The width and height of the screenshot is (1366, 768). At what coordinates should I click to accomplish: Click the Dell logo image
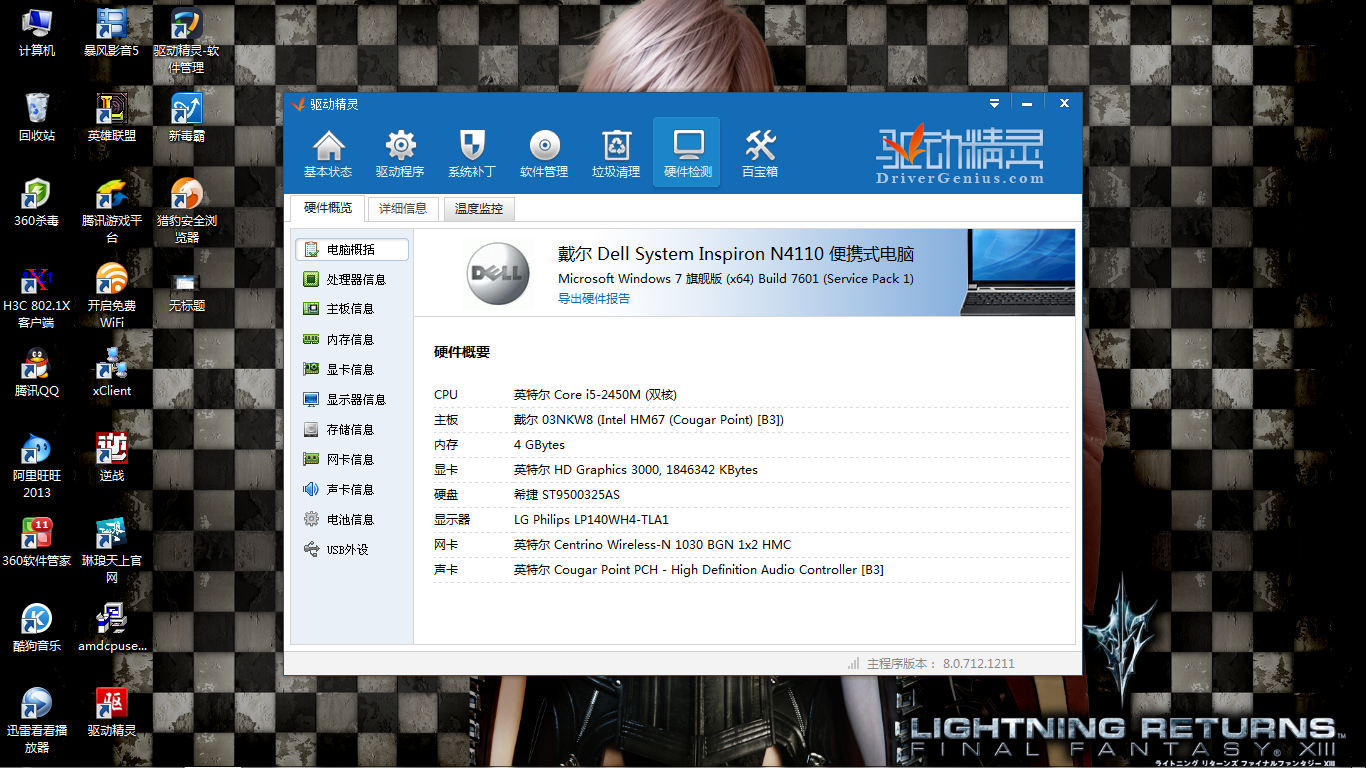coord(497,273)
